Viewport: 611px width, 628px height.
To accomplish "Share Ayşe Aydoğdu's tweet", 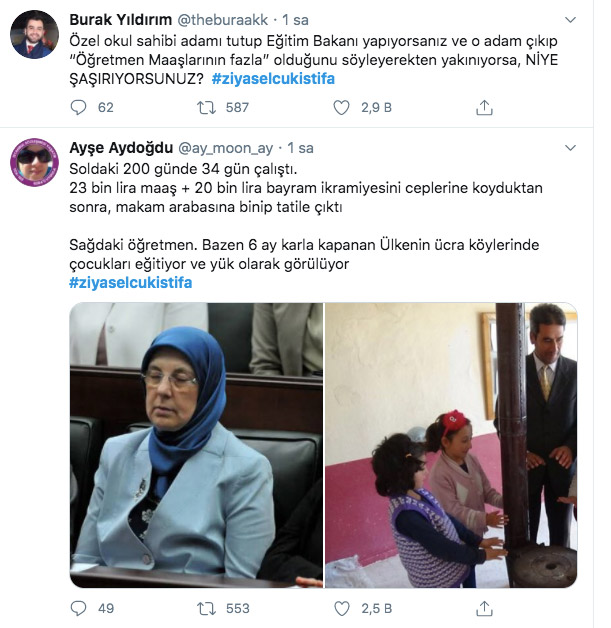I will pos(484,608).
